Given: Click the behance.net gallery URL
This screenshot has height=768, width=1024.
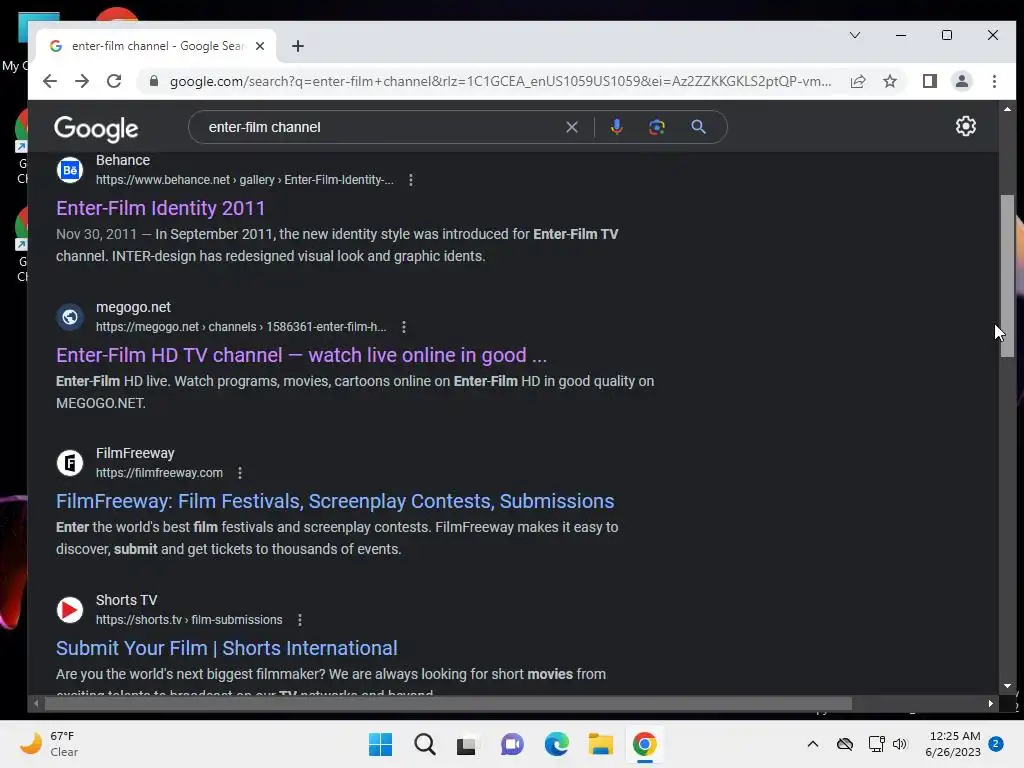Looking at the screenshot, I should (x=245, y=180).
